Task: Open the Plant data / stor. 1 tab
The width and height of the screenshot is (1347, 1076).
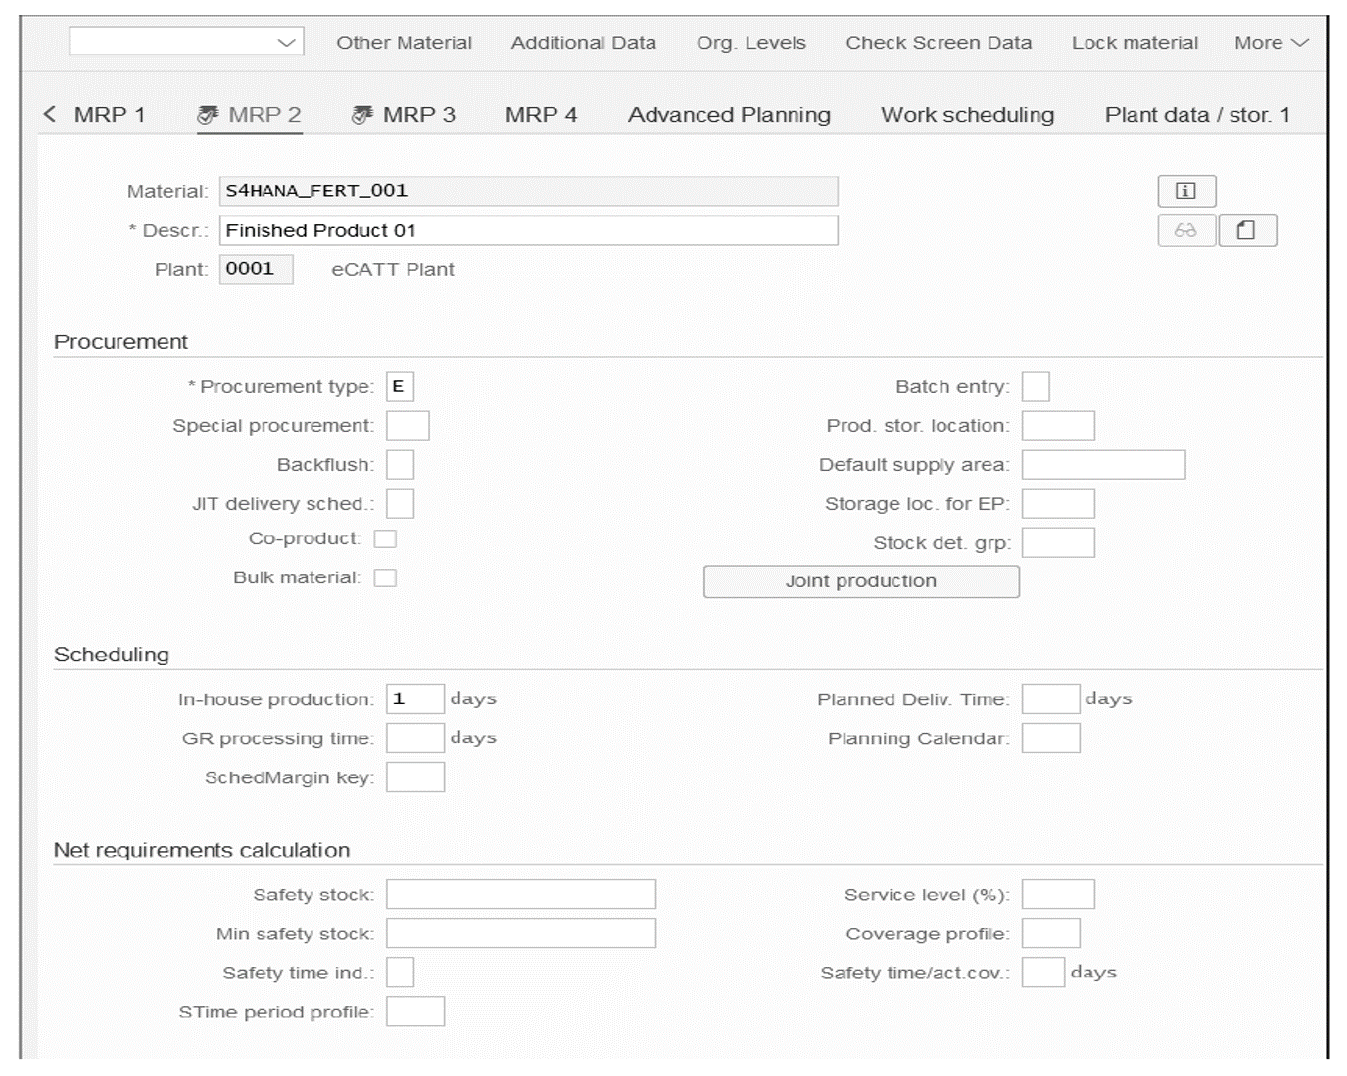Action: (x=1198, y=114)
